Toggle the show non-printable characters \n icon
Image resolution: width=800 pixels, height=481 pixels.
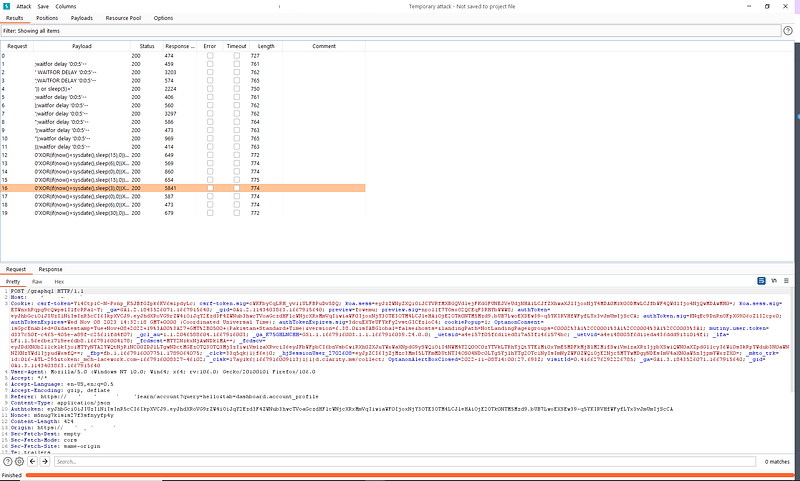(x=774, y=281)
